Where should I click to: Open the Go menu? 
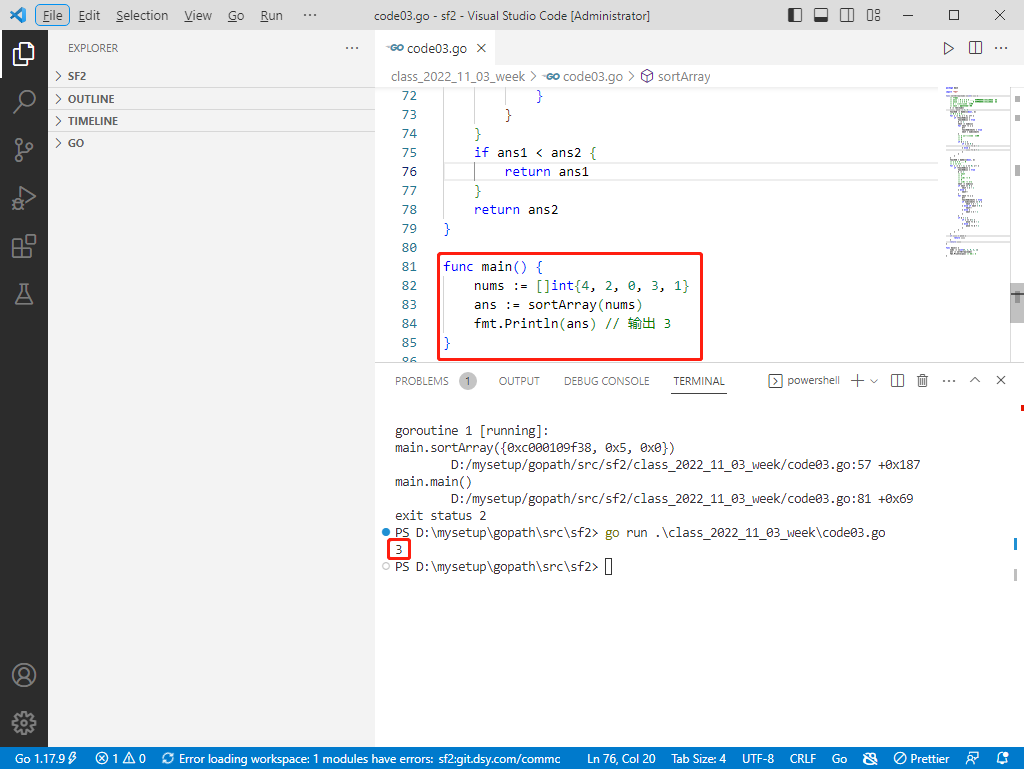(236, 15)
